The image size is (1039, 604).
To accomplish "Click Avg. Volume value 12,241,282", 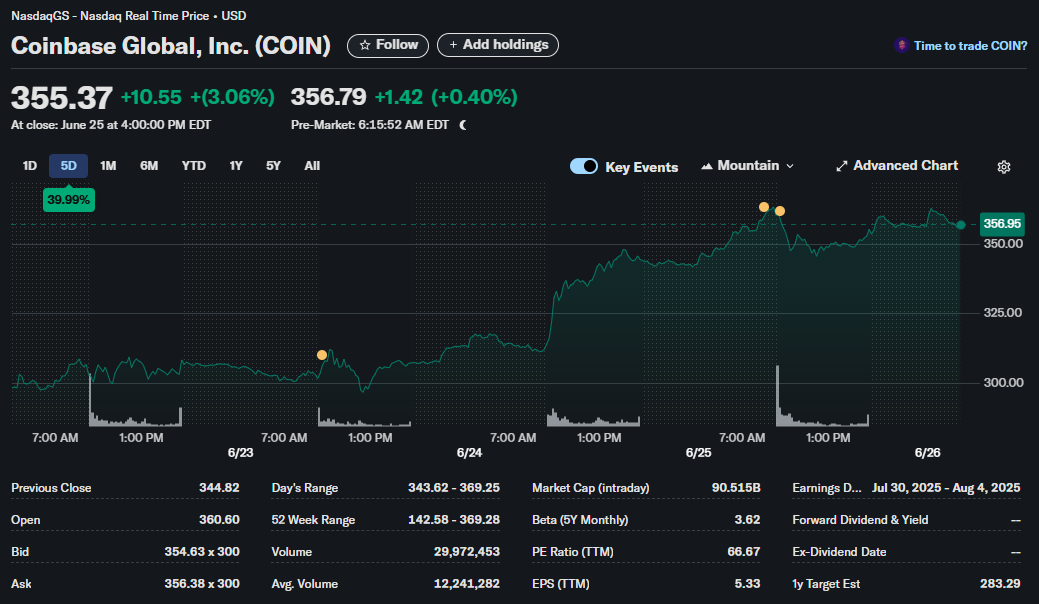I will tap(467, 584).
